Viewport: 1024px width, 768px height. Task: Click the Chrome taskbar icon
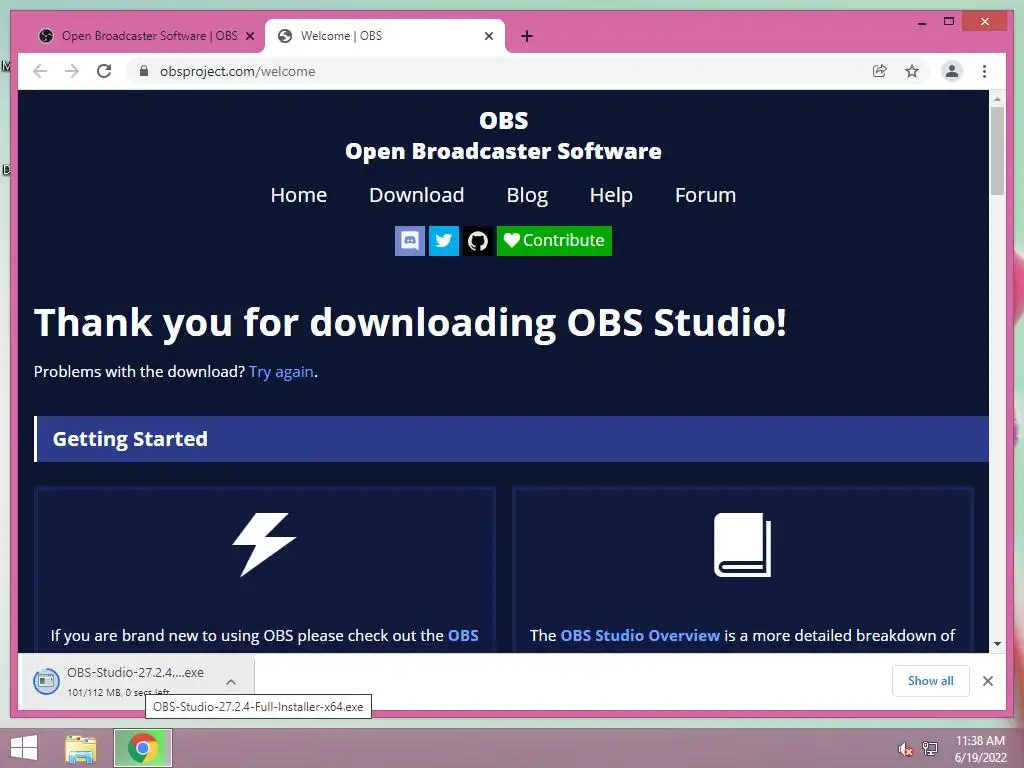coord(143,748)
